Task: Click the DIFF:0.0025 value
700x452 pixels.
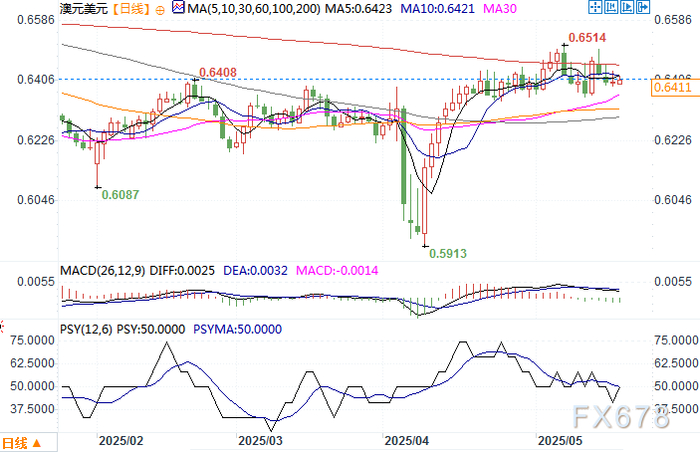Action: (182, 271)
